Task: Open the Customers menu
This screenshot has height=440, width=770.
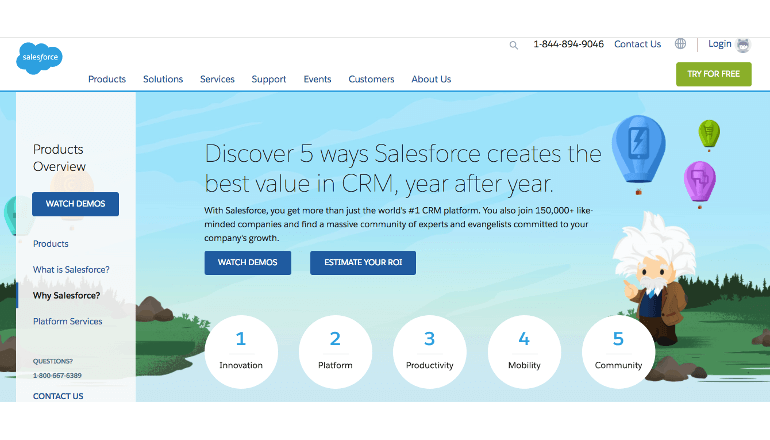Action: (x=371, y=79)
